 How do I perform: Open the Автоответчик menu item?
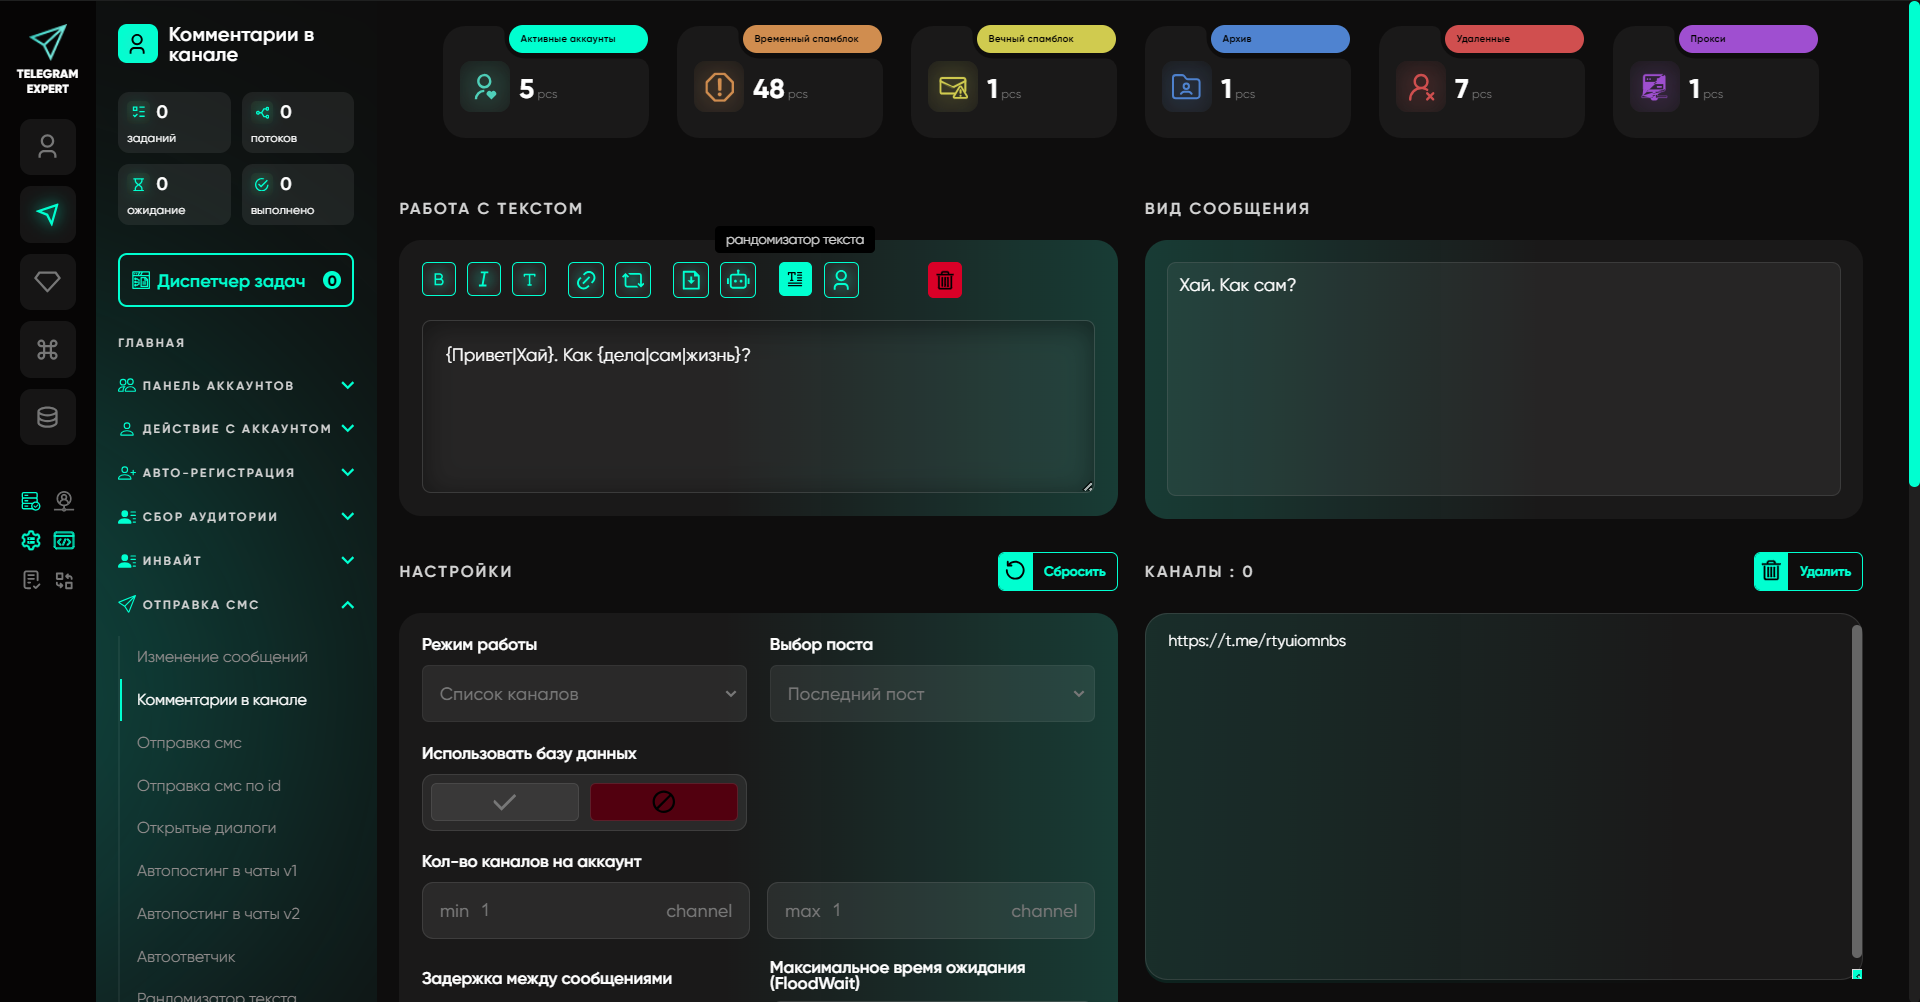(x=186, y=957)
